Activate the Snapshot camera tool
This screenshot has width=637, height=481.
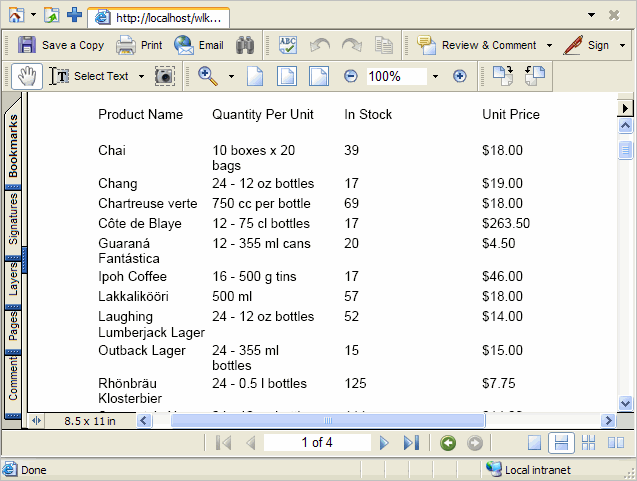pos(164,76)
